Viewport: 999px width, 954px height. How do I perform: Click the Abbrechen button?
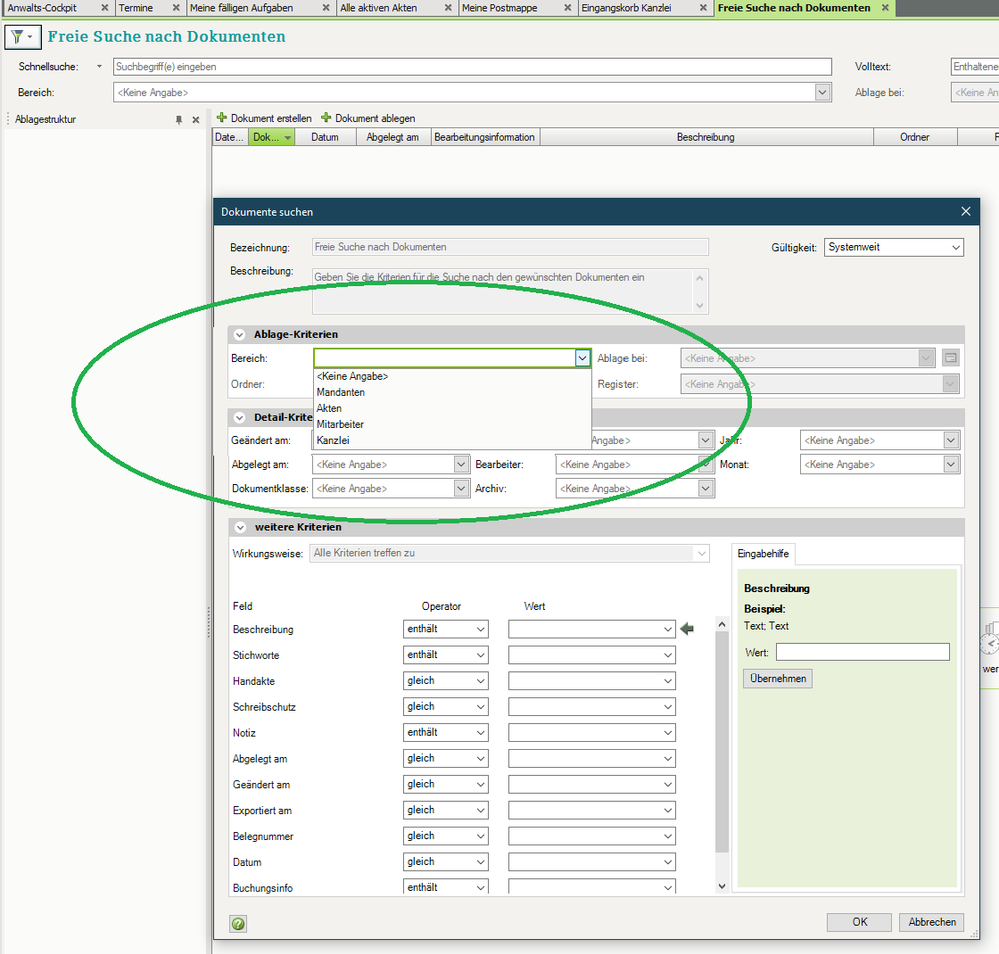[x=931, y=922]
